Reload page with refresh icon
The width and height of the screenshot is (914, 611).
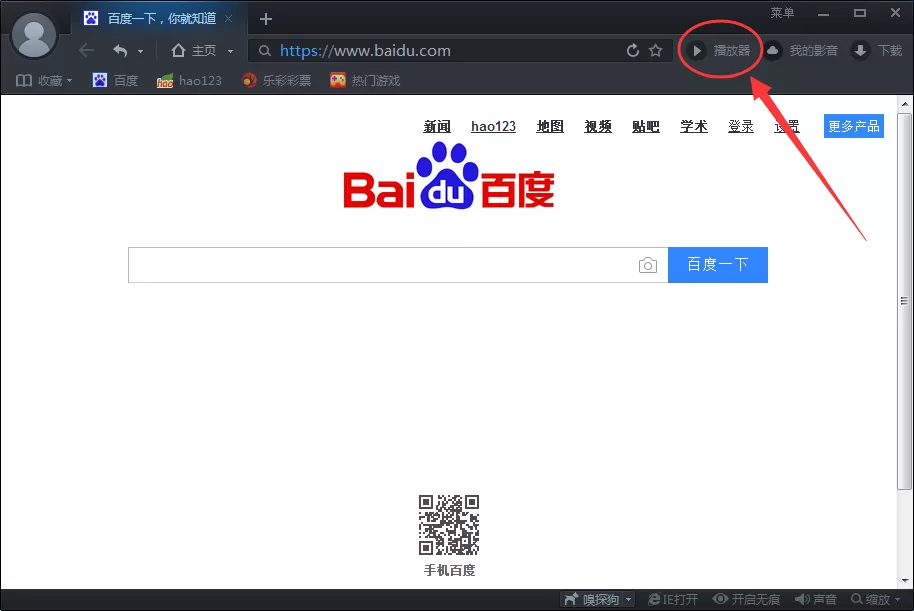point(632,51)
